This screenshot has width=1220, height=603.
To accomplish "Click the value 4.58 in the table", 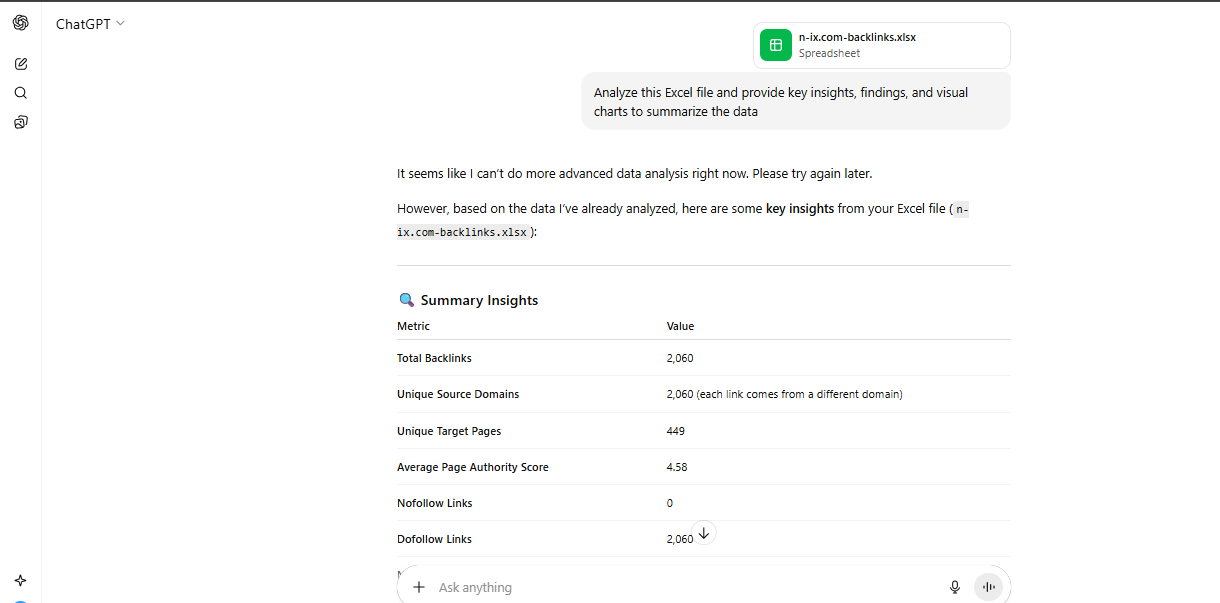I will 677,467.
